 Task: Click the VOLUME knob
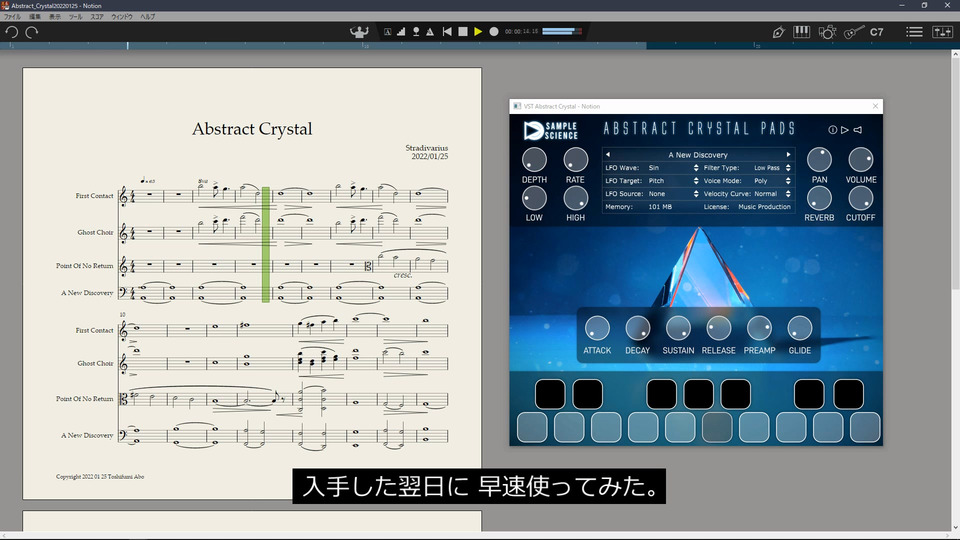coord(860,160)
